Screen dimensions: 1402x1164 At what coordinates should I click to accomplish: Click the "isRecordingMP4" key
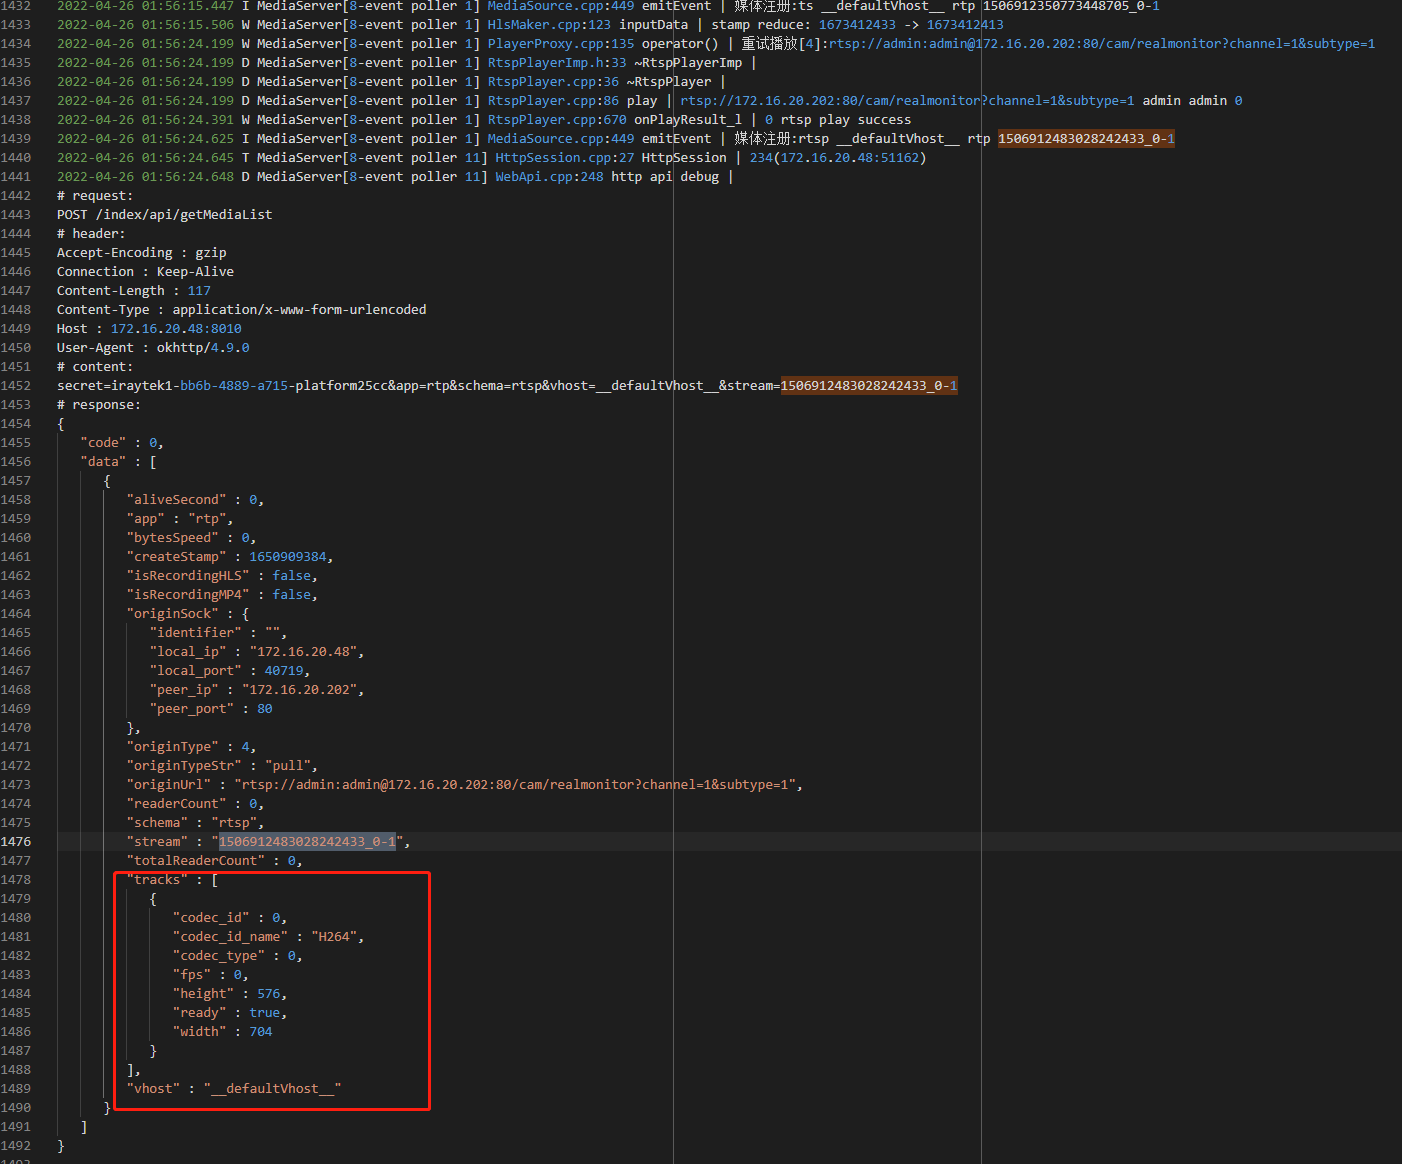[188, 595]
